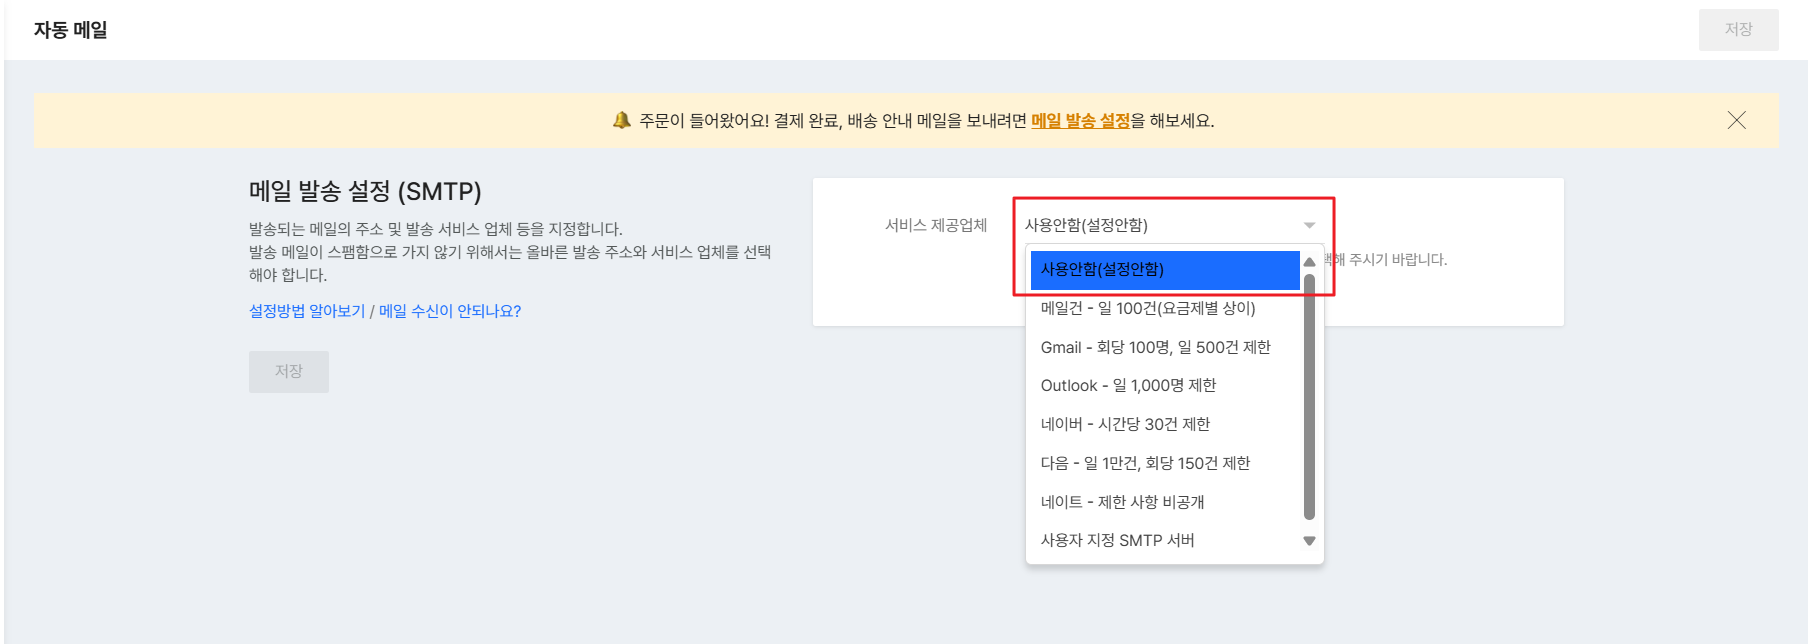Viewport: 1808px width, 644px height.
Task: Select 사용자 지정 SMTP 서버 option
Action: (x=1117, y=540)
